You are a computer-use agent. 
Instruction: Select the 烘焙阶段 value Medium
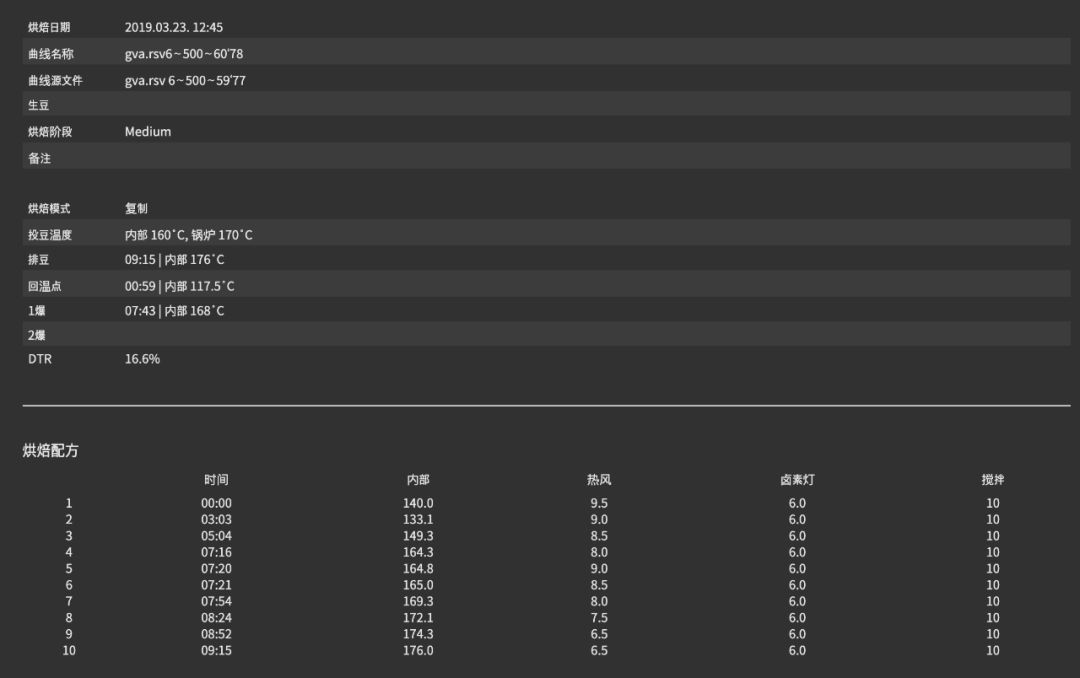[148, 132]
